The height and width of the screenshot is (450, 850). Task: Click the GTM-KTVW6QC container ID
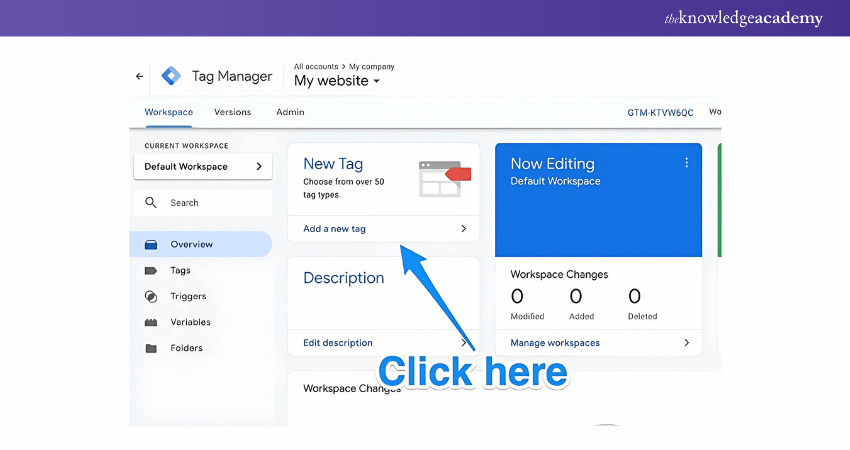click(660, 113)
